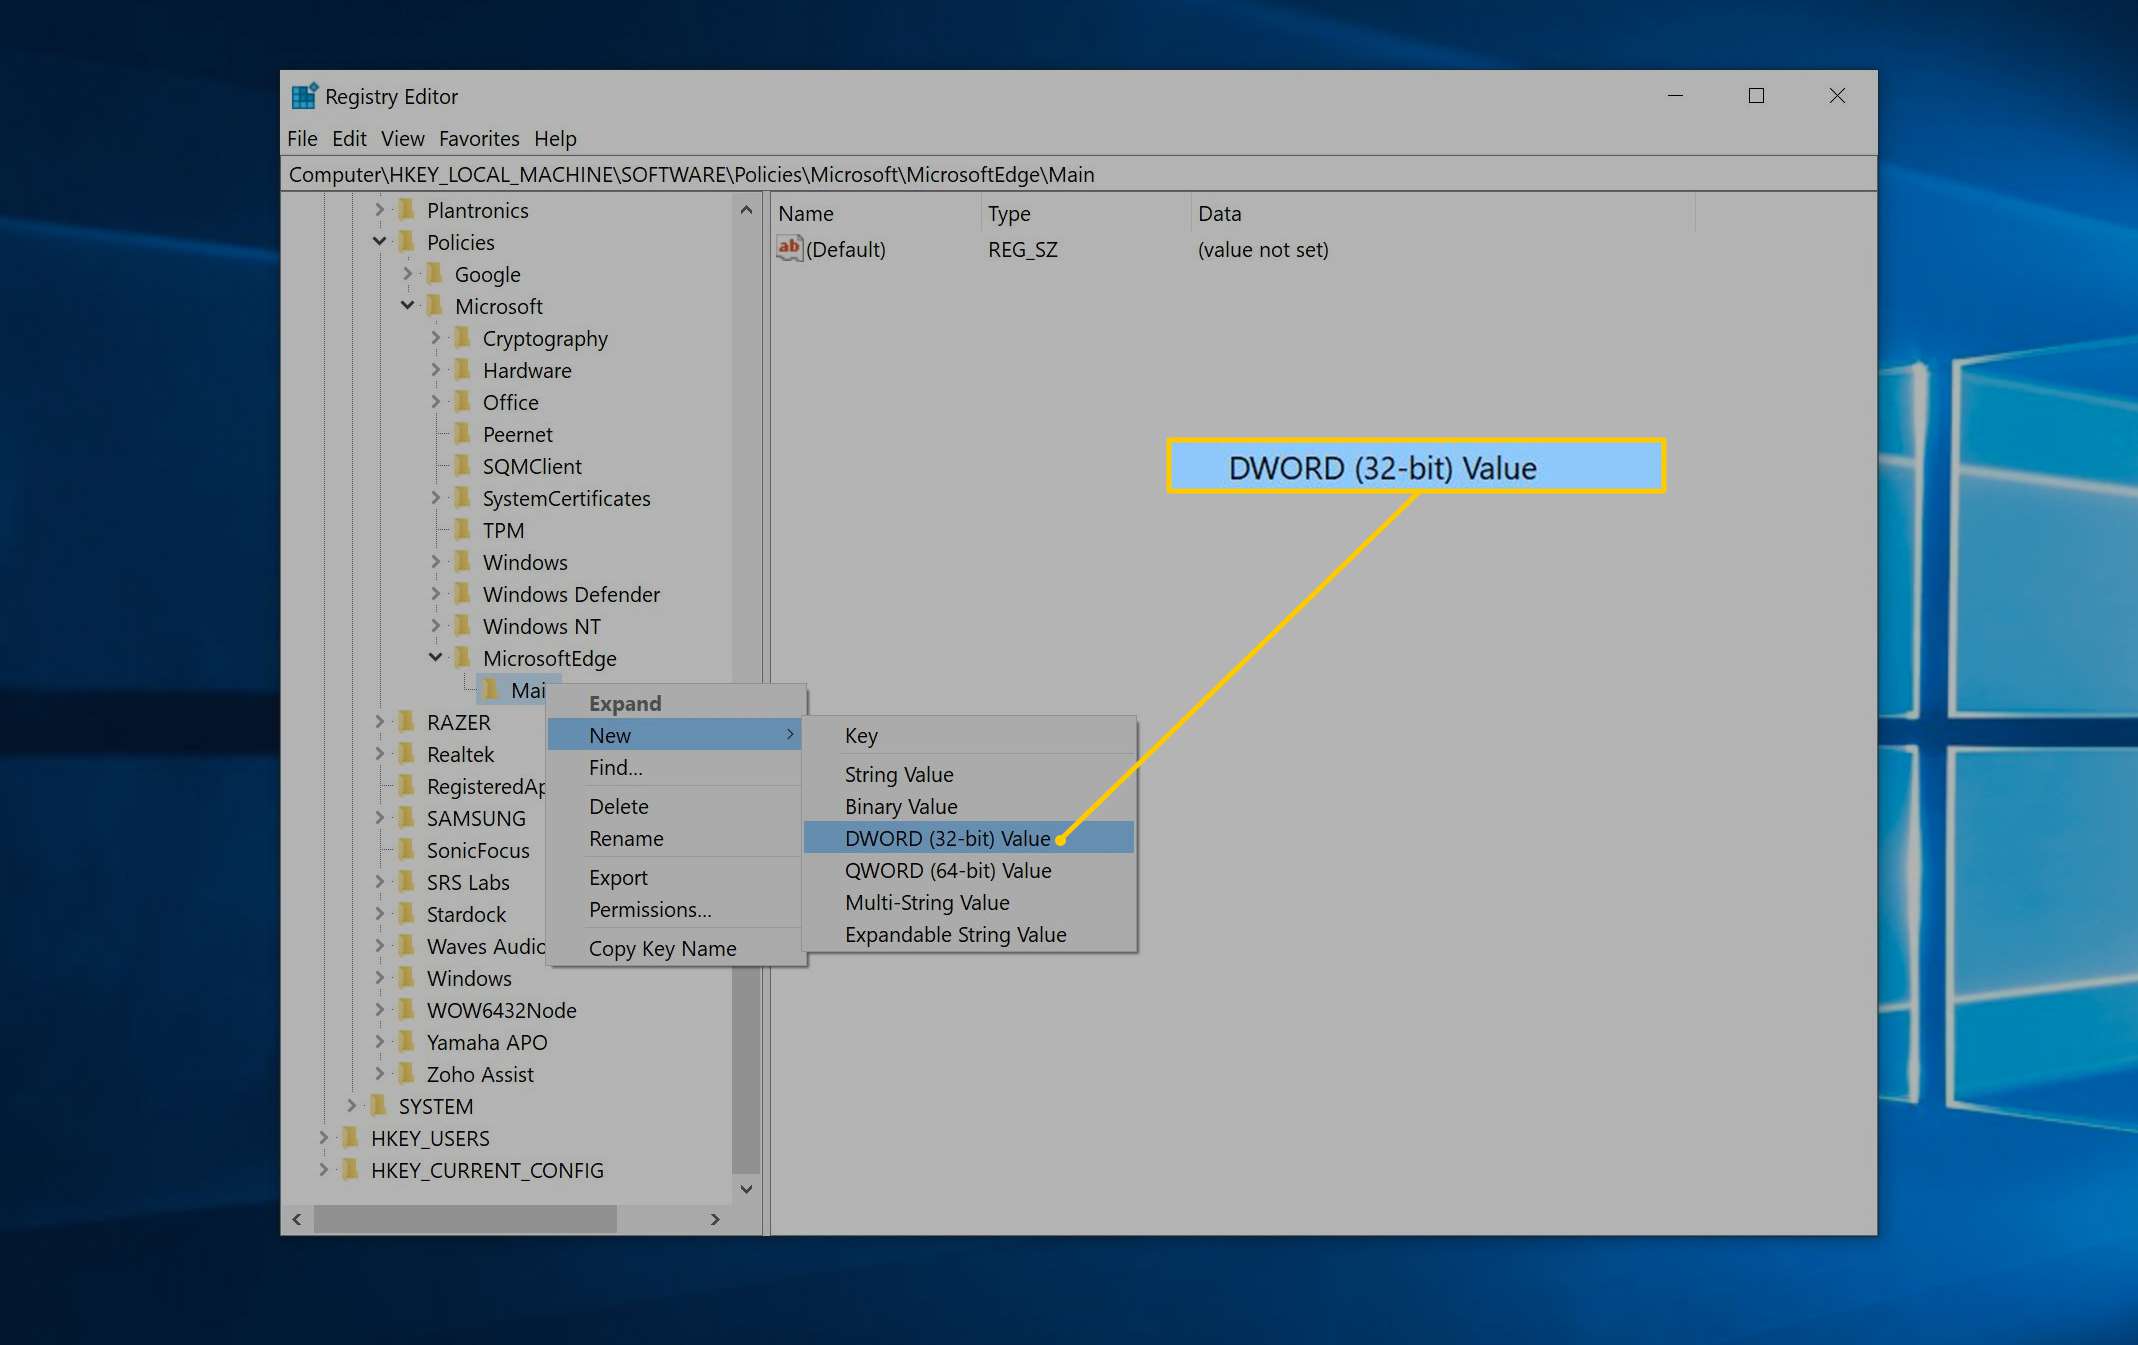Choose DWORD (32-bit) Value from submenu
Viewport: 2138px width, 1345px height.
[x=968, y=838]
